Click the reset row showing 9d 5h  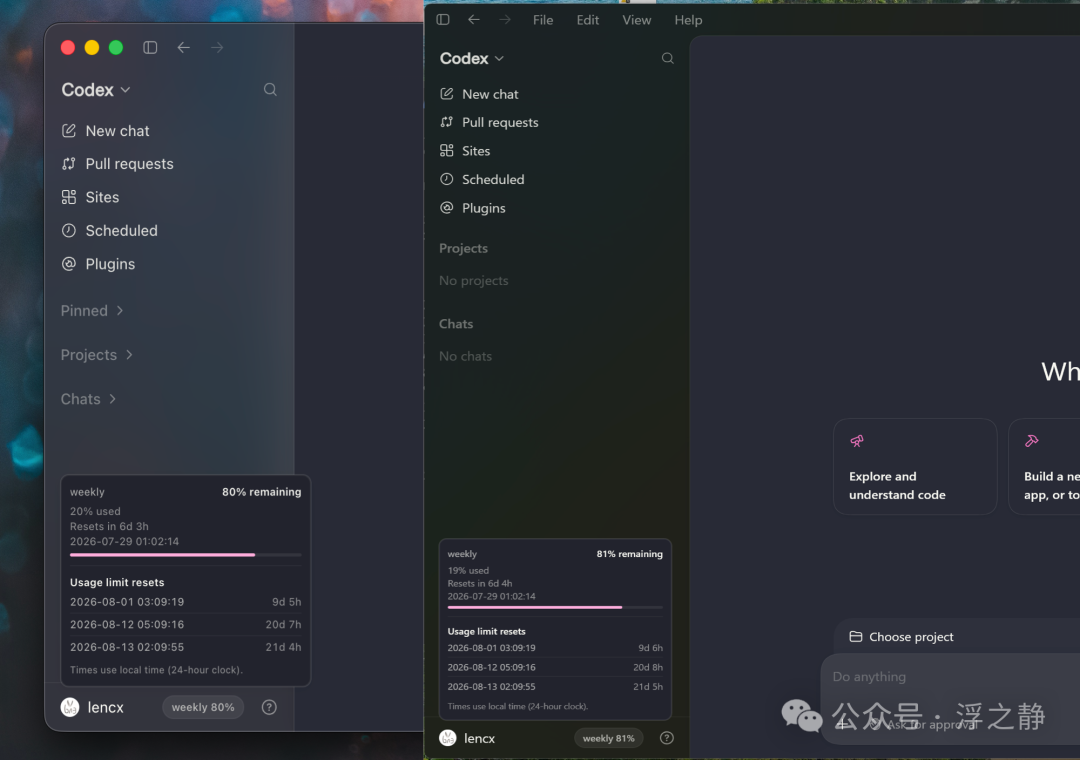[185, 602]
